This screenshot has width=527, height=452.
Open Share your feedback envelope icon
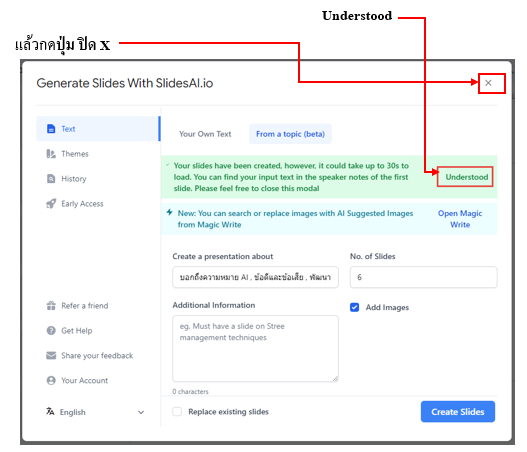point(51,356)
